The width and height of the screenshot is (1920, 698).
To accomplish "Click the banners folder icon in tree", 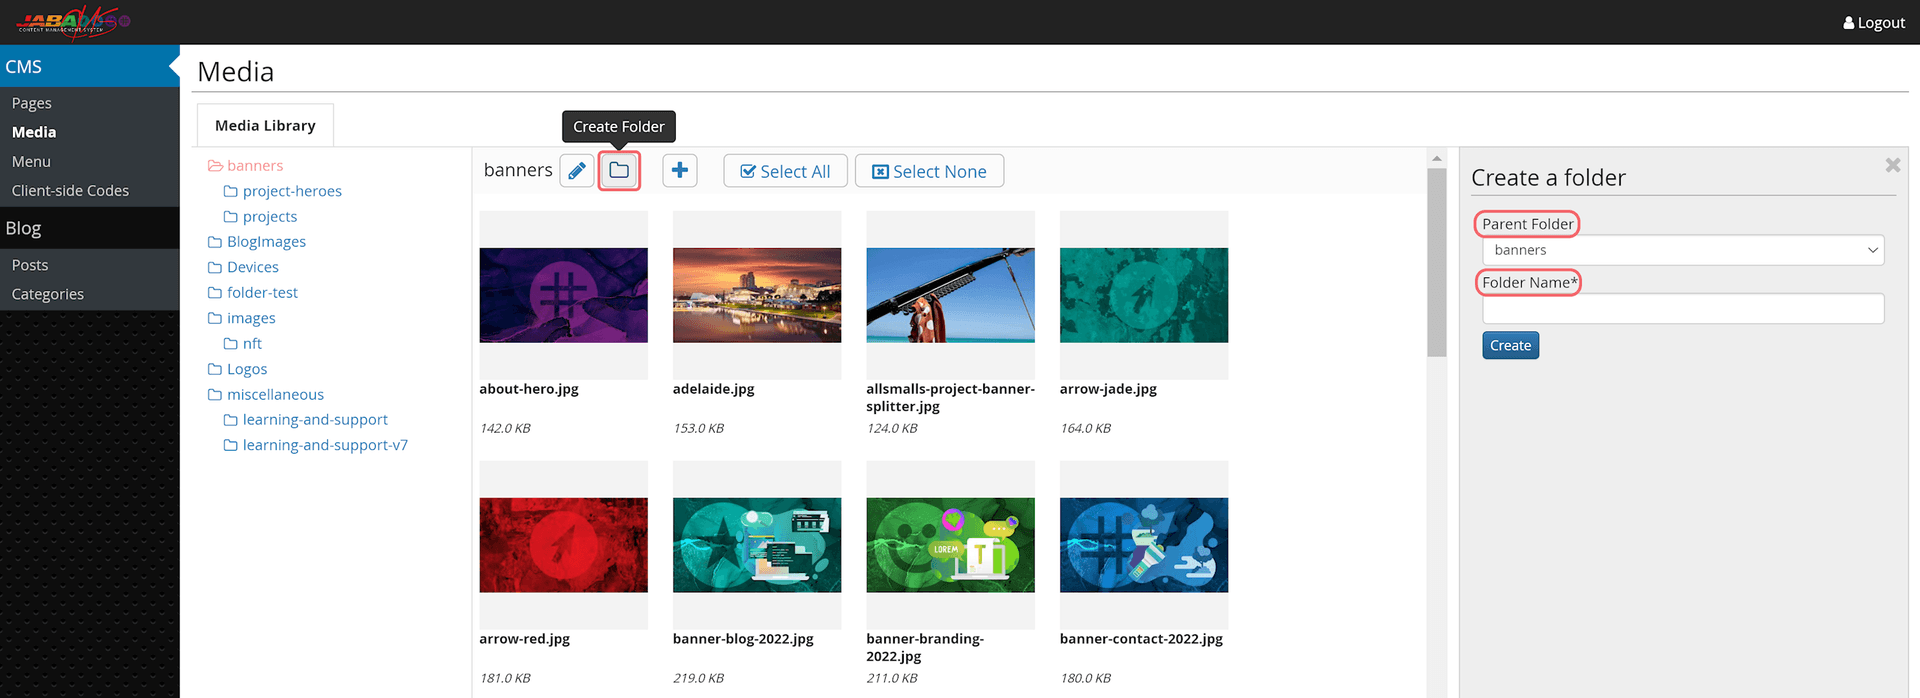I will click(x=215, y=166).
